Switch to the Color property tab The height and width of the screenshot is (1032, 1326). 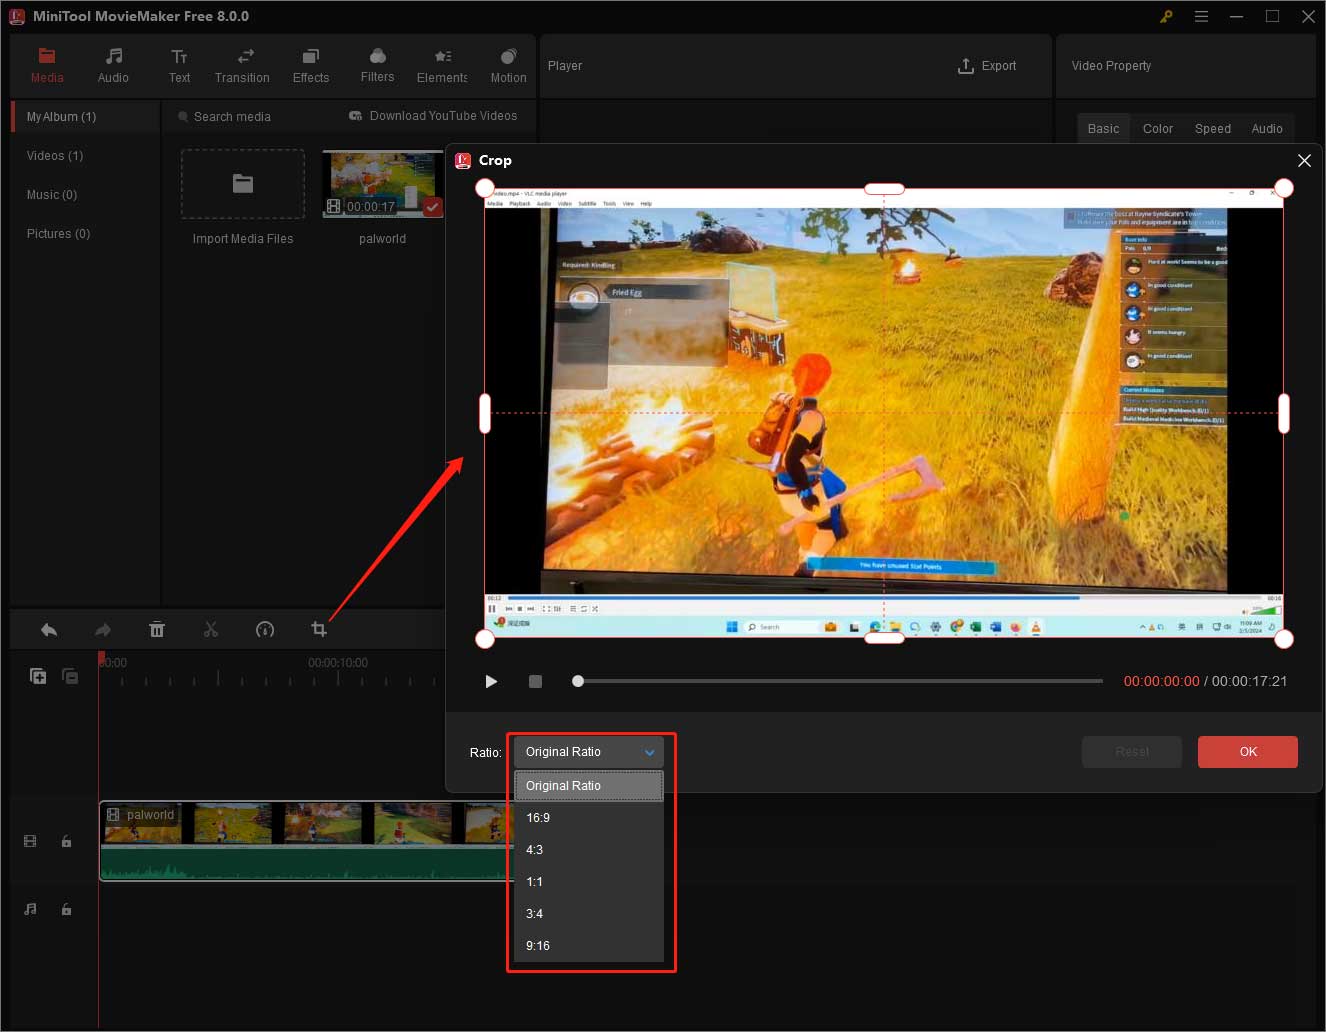click(1158, 128)
